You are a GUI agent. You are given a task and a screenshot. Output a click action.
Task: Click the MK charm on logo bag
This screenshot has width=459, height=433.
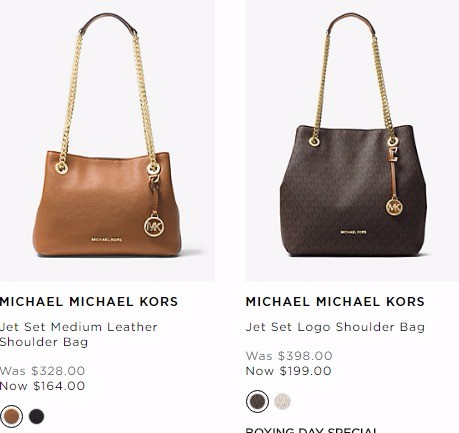pyautogui.click(x=394, y=207)
